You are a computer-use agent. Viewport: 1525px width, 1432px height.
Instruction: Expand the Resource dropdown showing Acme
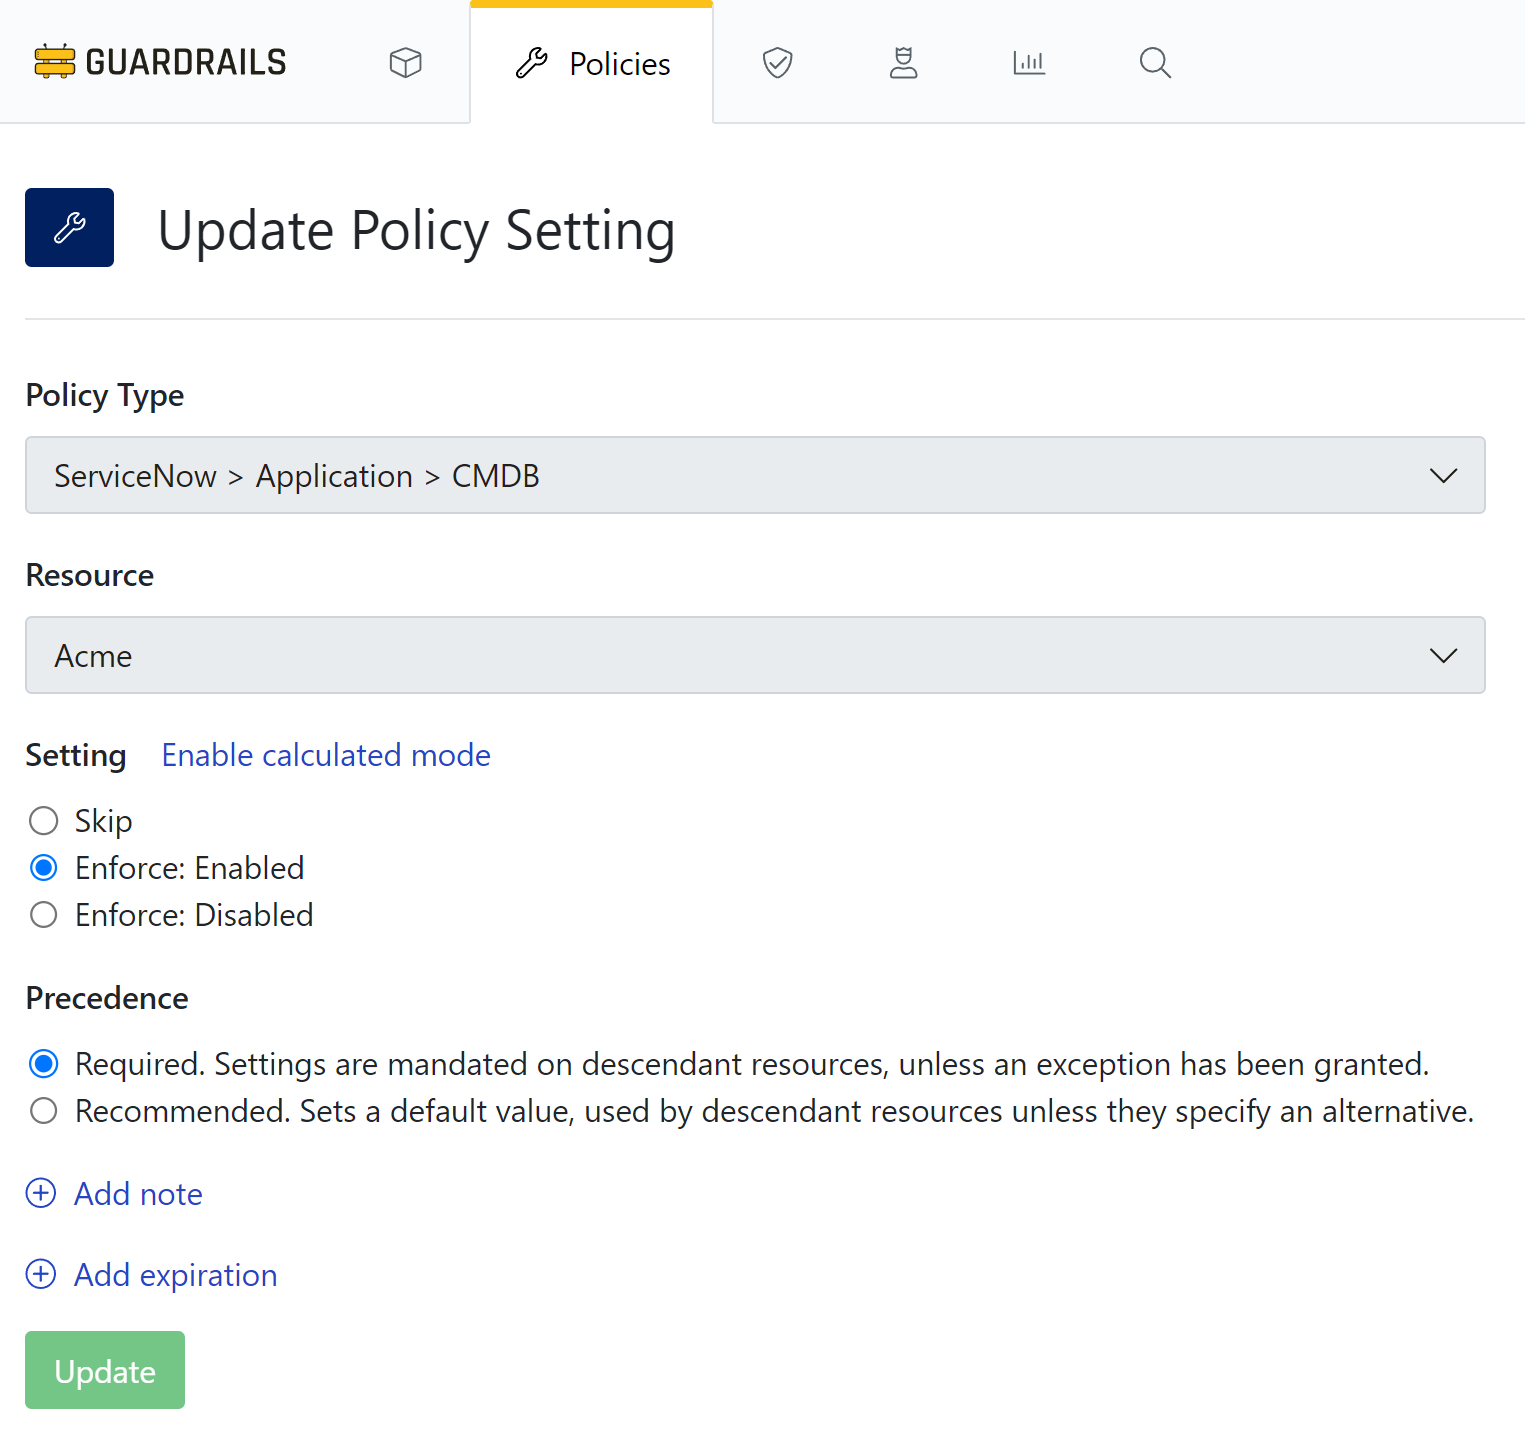[755, 655]
